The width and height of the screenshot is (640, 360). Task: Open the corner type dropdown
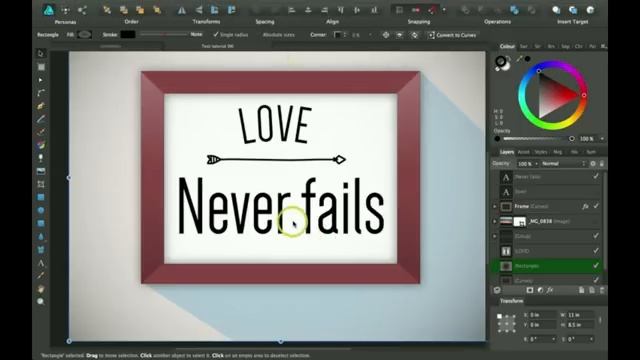340,35
